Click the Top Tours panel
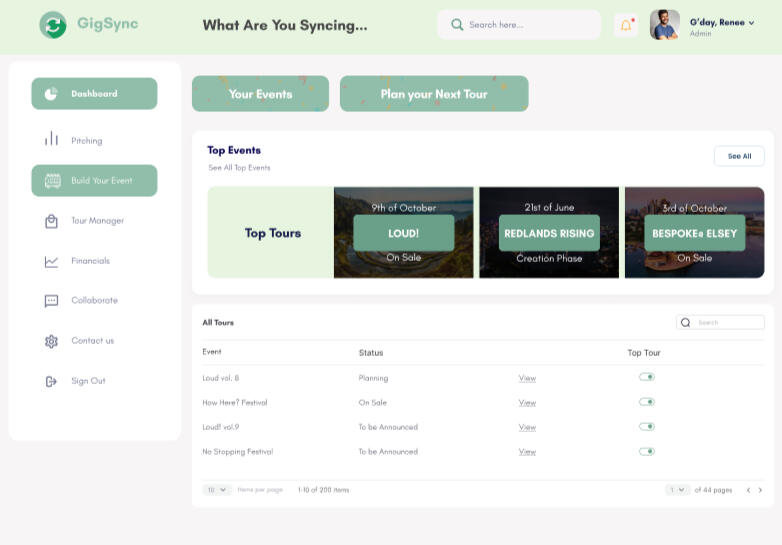 tap(271, 232)
